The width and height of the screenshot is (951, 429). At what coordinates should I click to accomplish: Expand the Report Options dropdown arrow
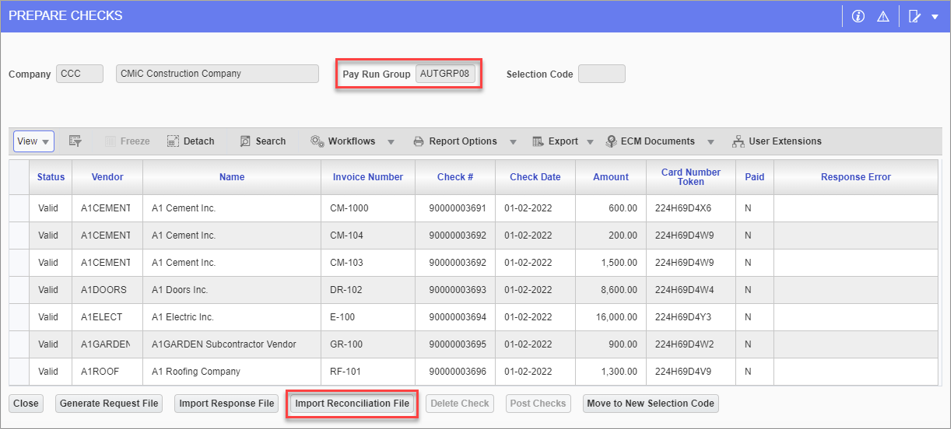(512, 142)
